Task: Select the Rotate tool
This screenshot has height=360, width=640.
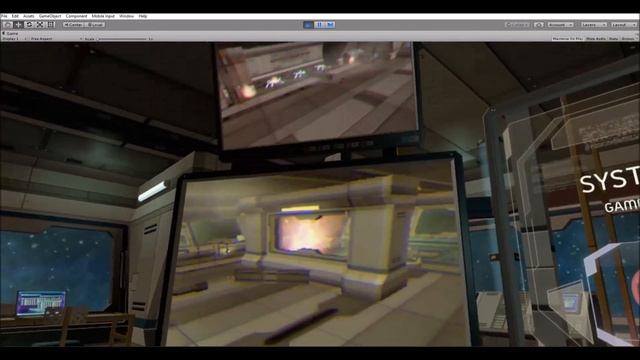Action: tap(29, 24)
